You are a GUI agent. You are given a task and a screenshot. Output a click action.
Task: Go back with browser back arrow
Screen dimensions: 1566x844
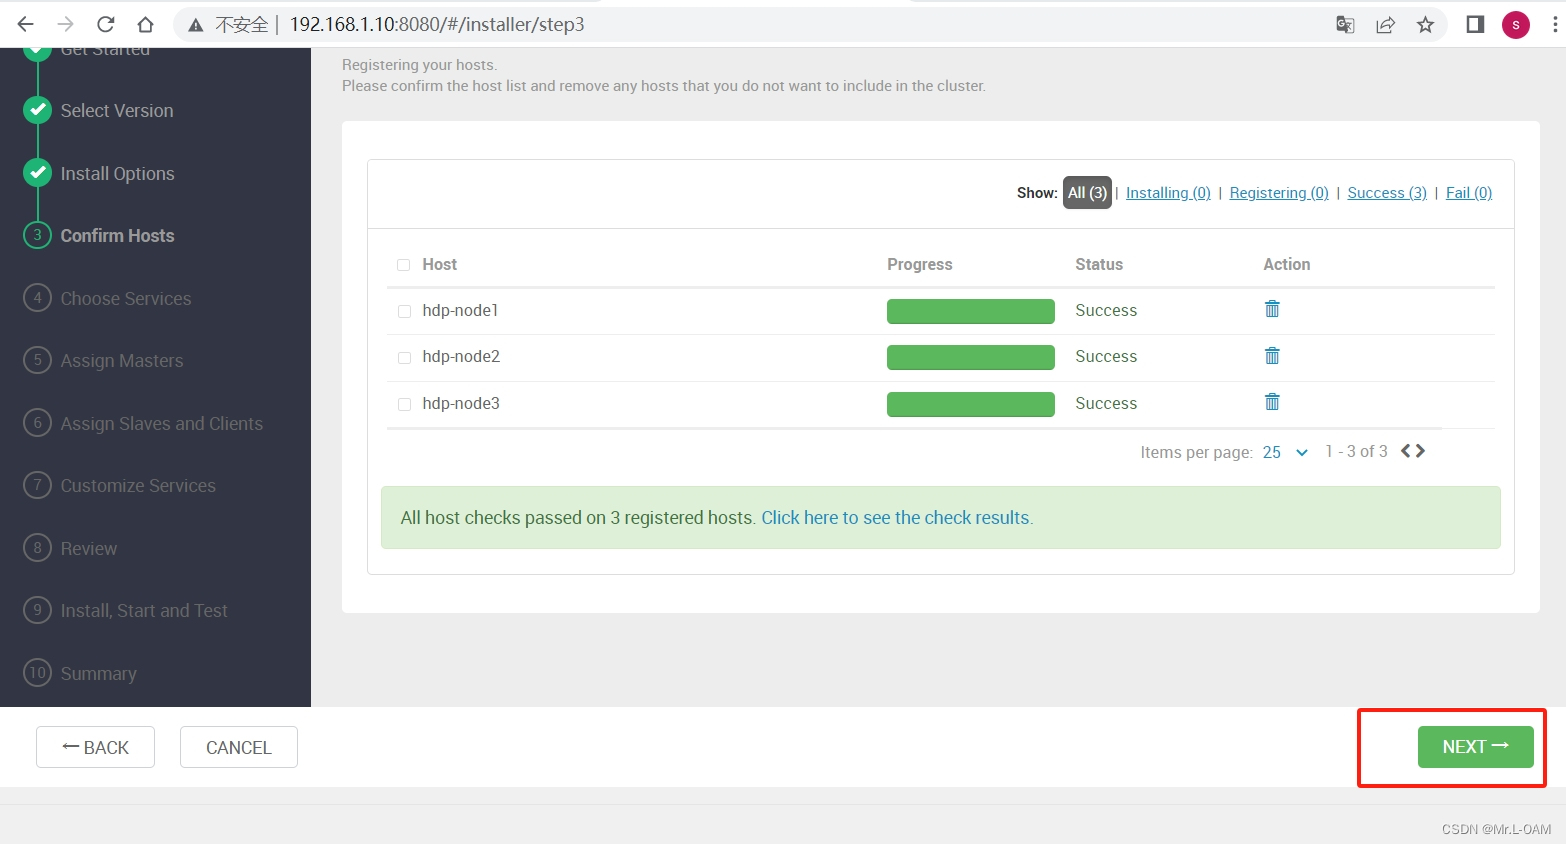[x=26, y=24]
